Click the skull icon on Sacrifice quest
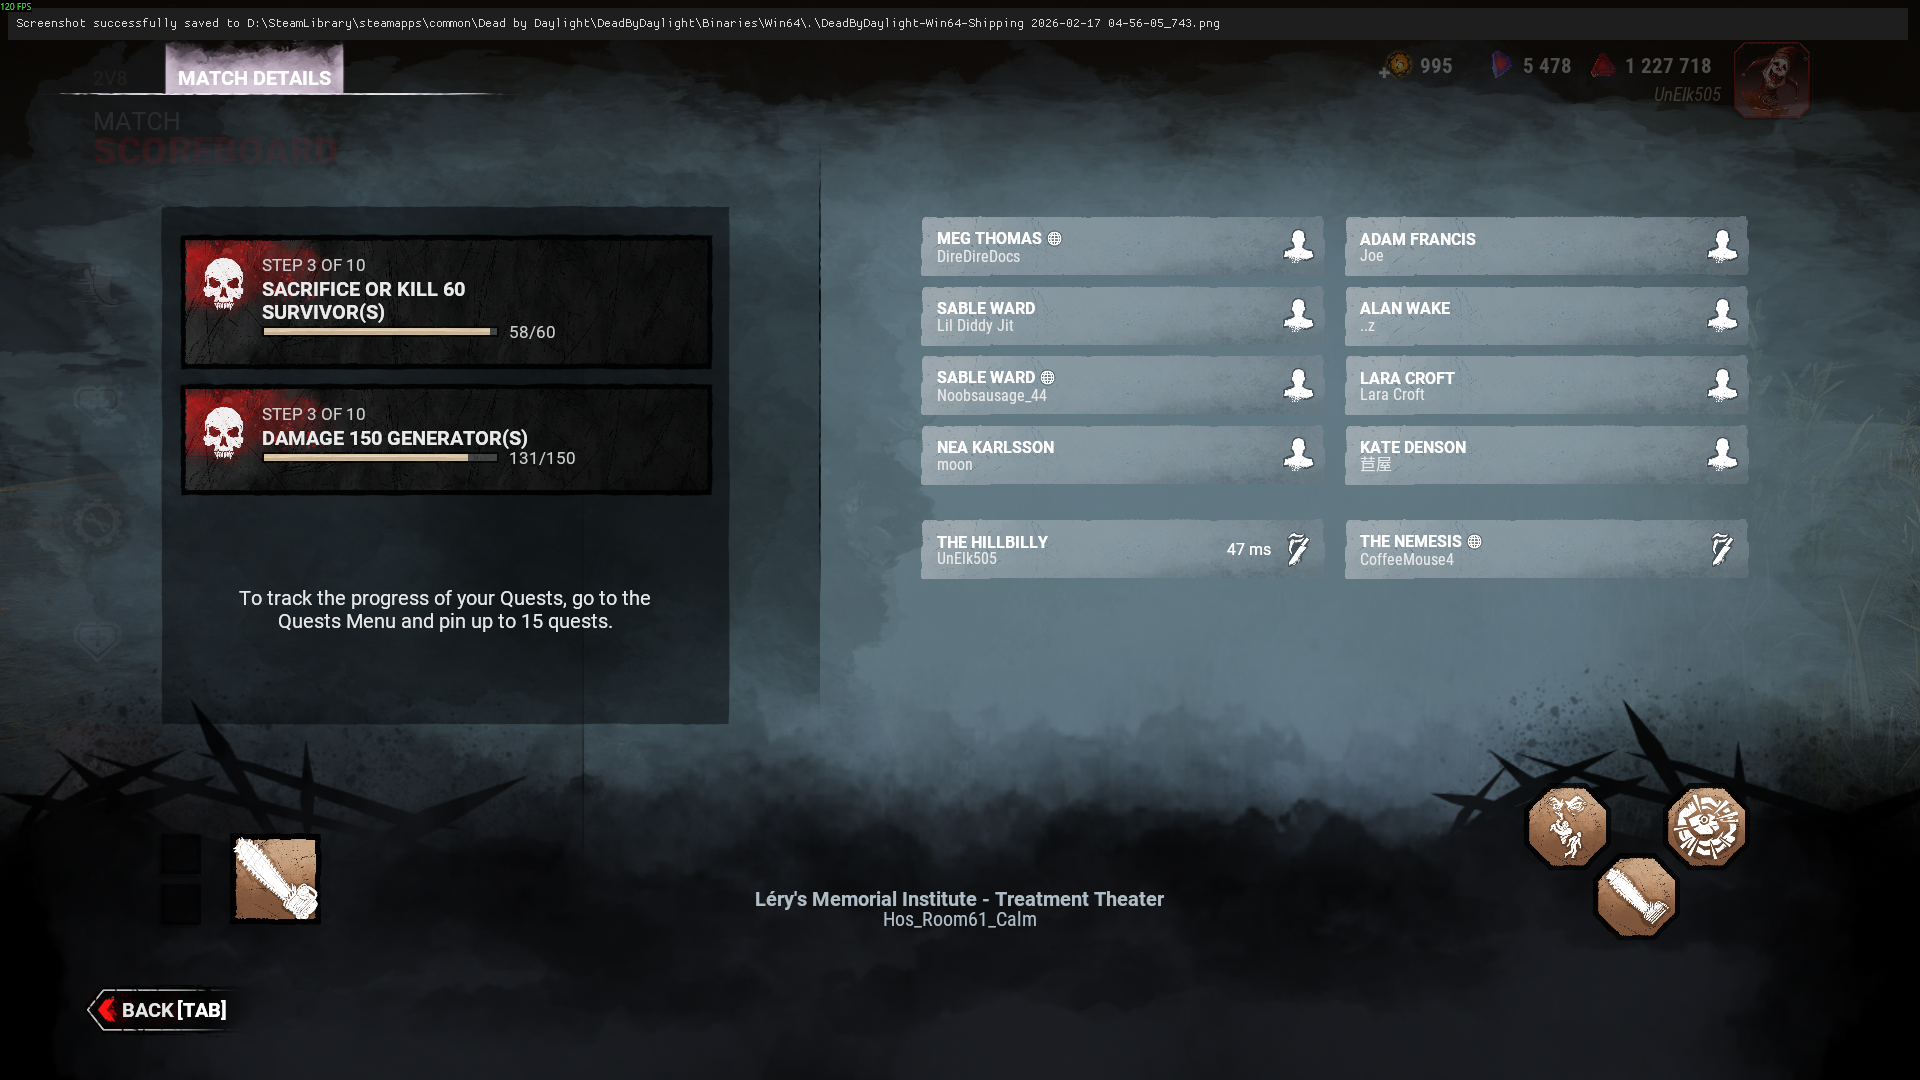Viewport: 1920px width, 1080px height. [223, 284]
